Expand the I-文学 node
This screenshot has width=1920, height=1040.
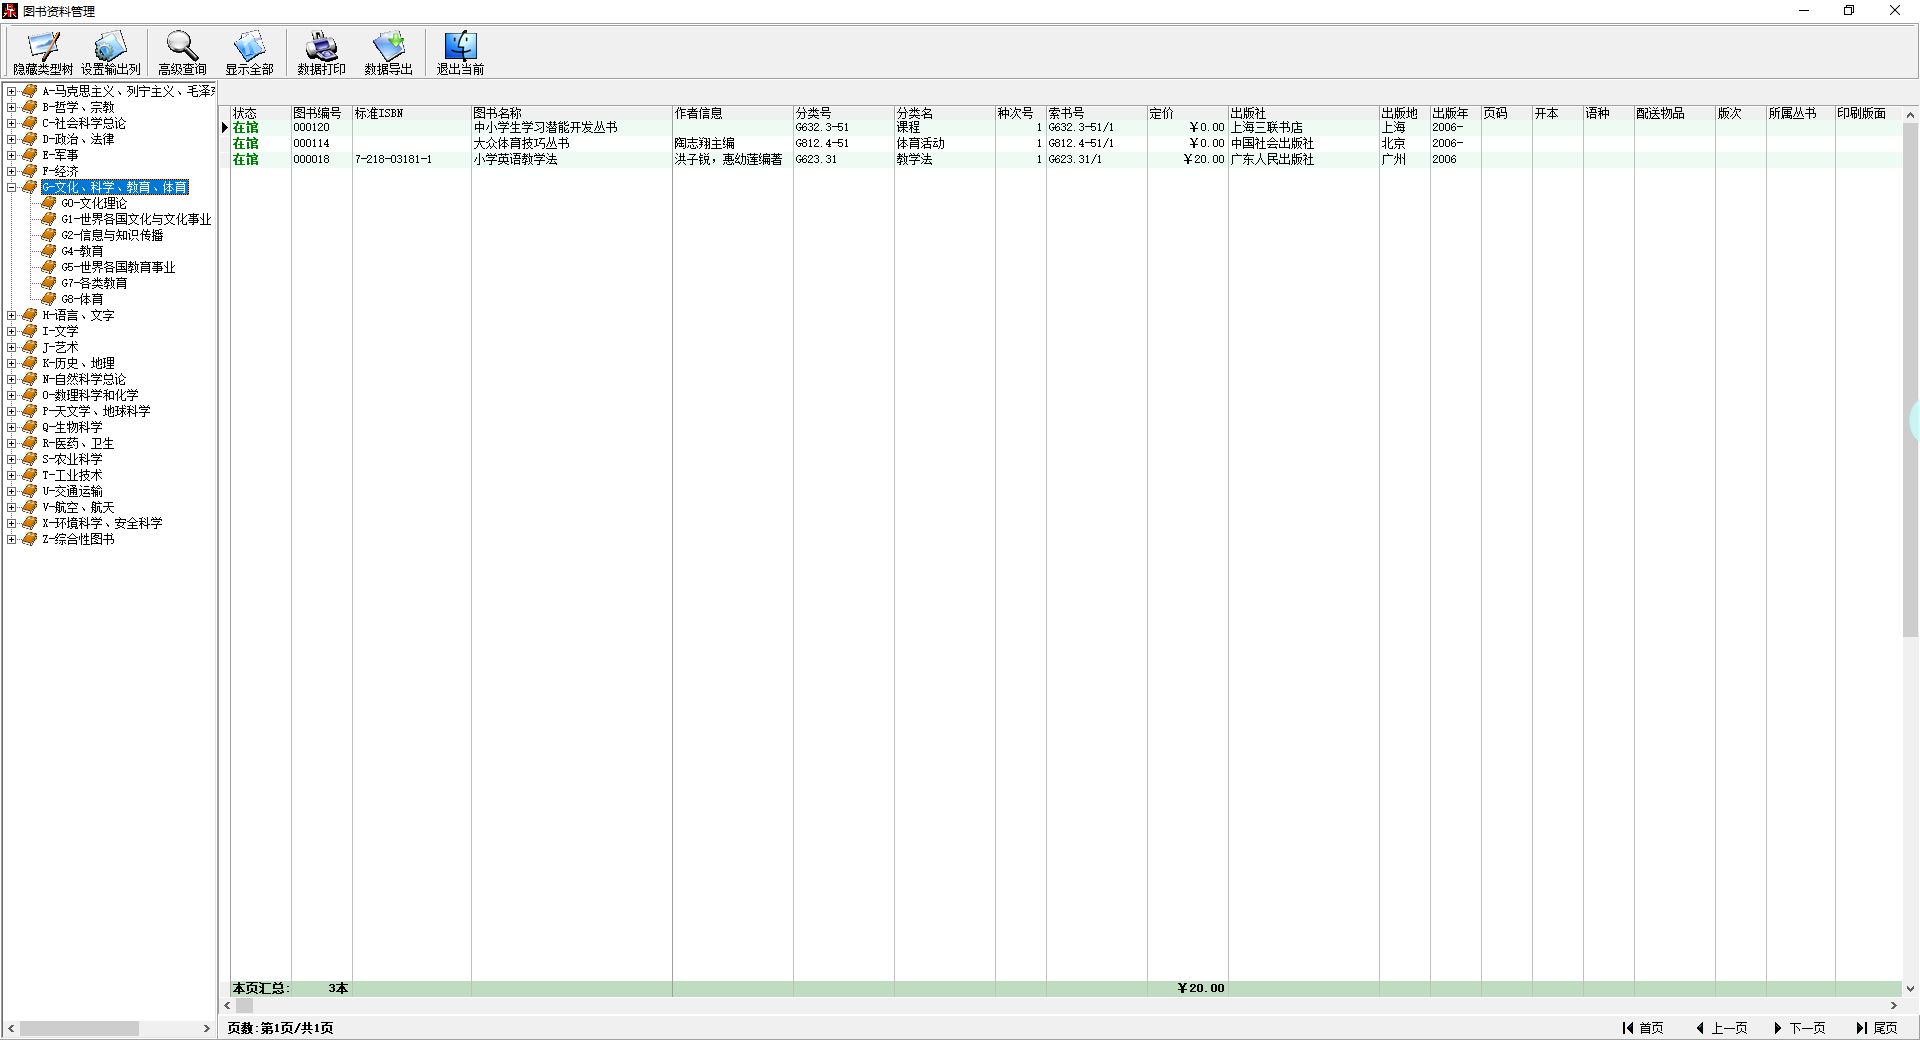(x=11, y=331)
